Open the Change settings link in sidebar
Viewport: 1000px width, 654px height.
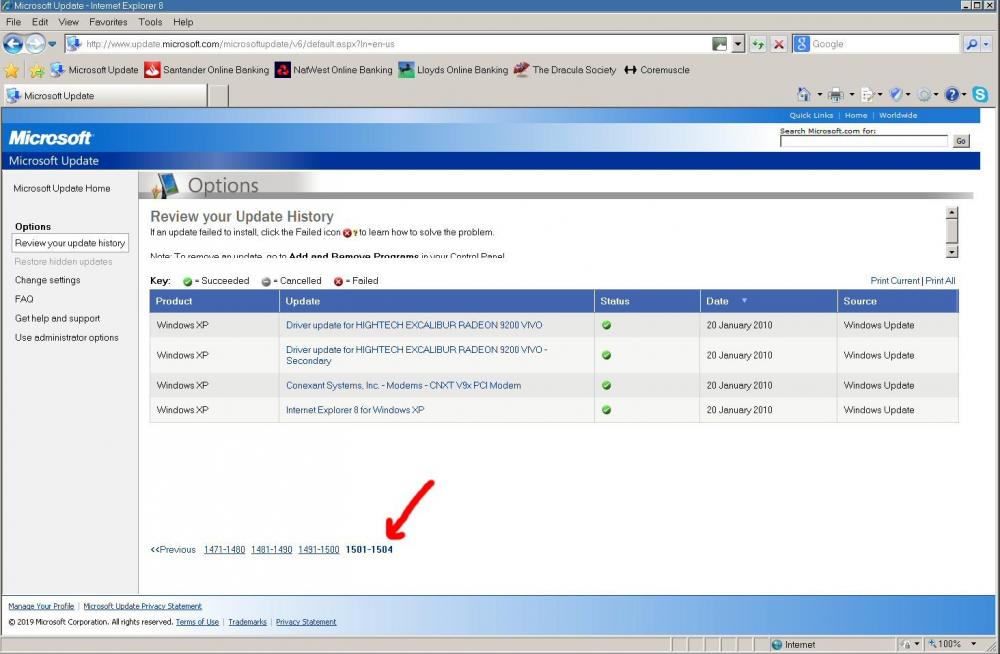[47, 280]
